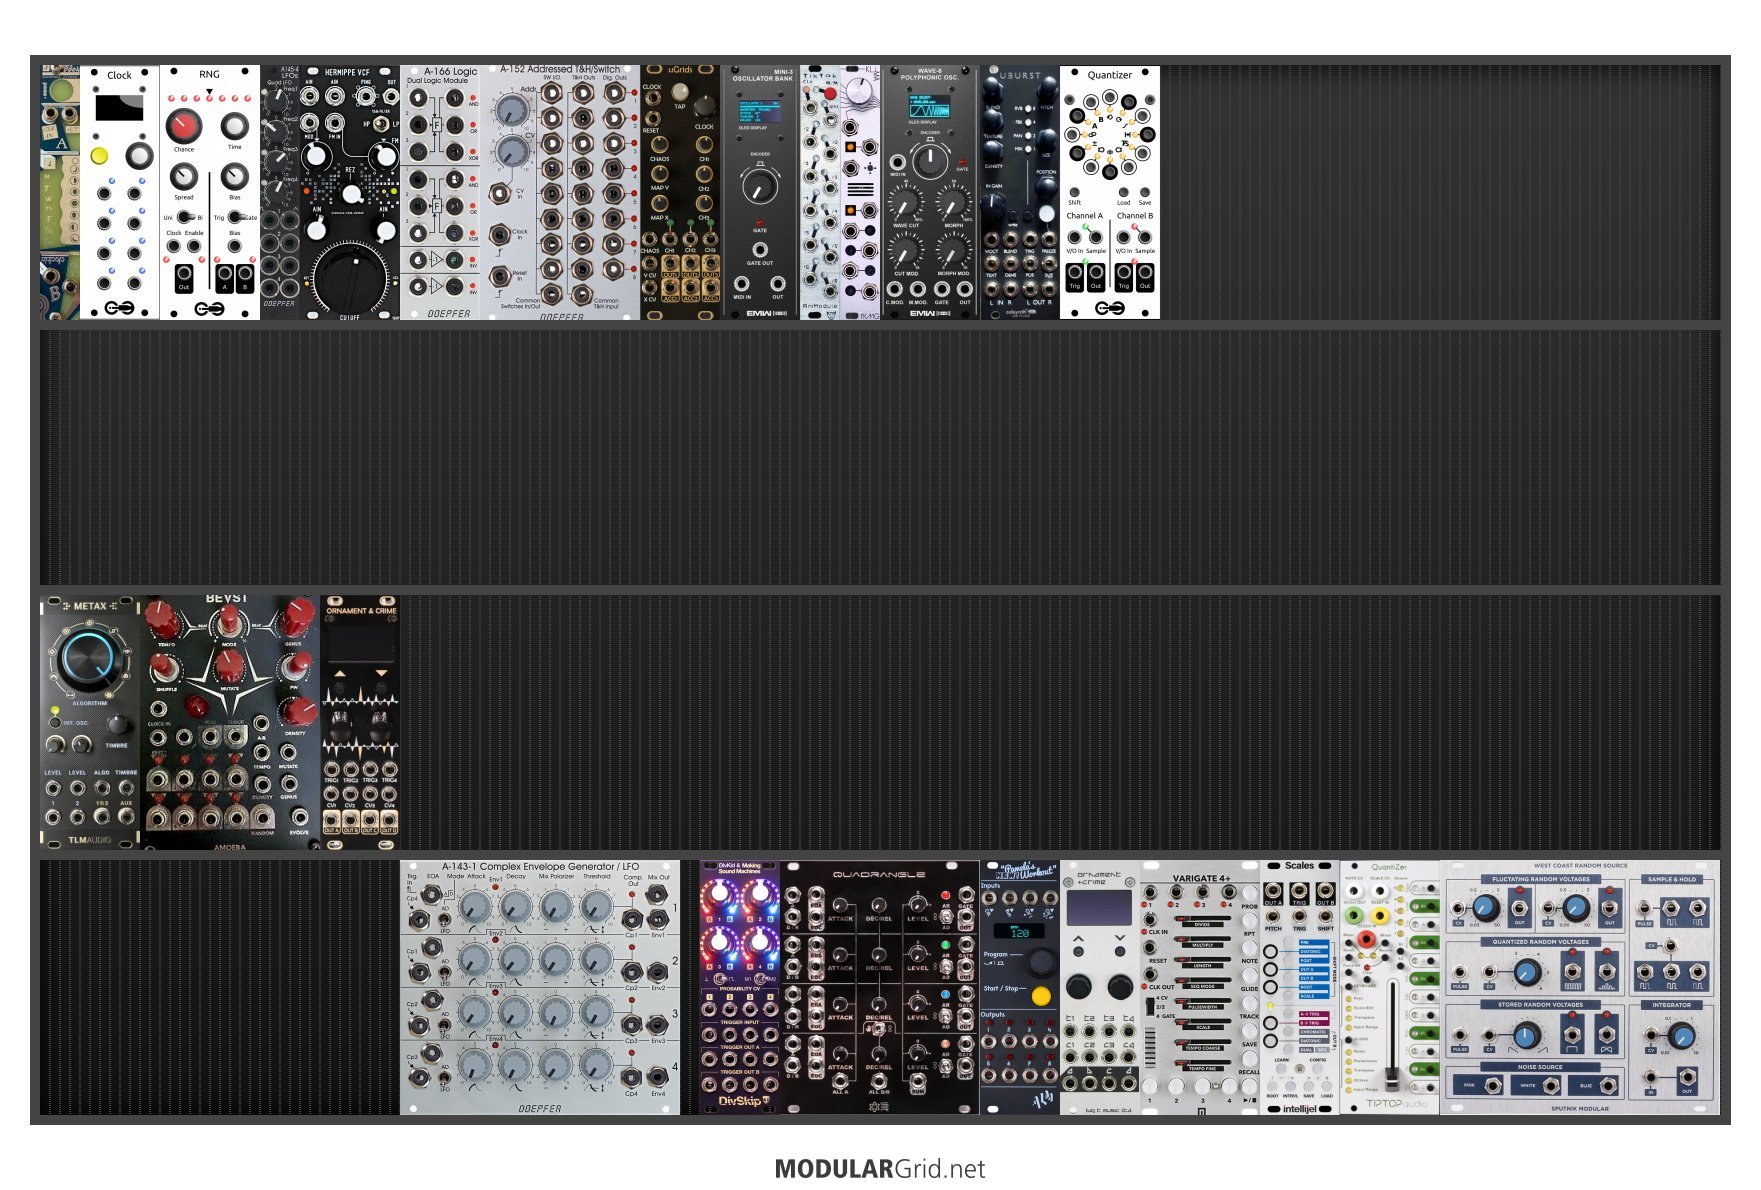Select the A-143-1 Complex Envelope Generator module
The width and height of the screenshot is (1761, 1190).
click(540, 988)
